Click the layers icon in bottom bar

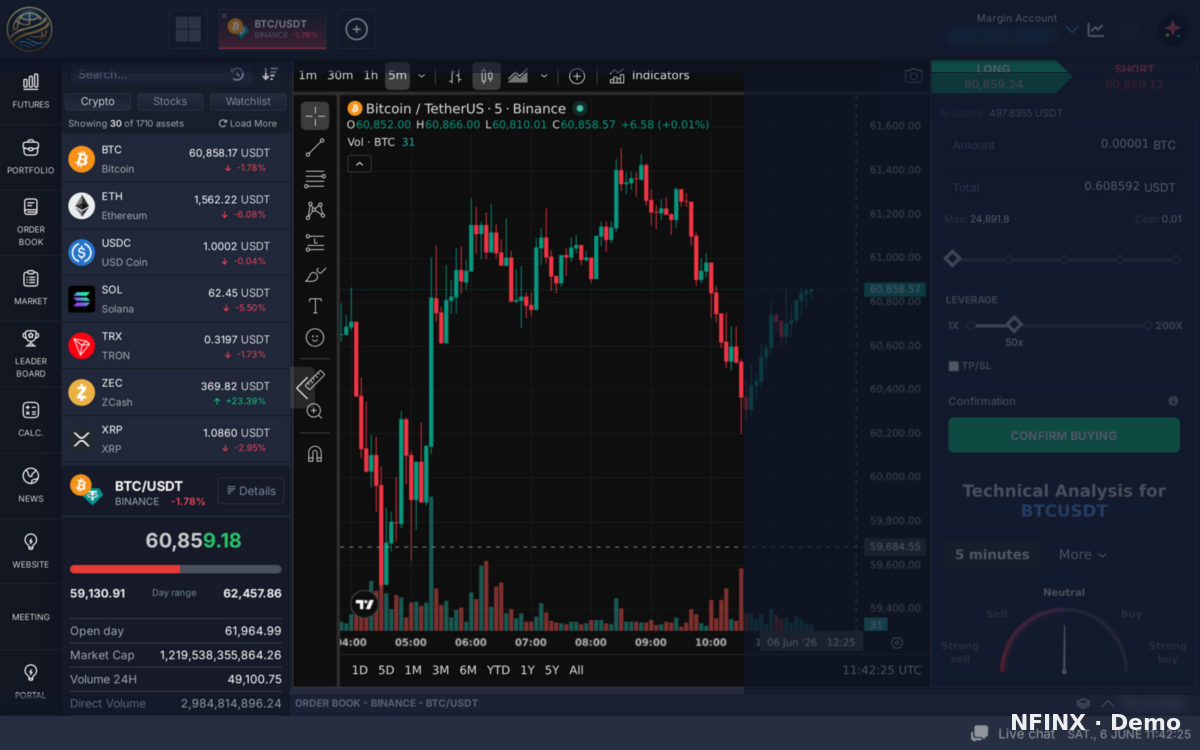click(1083, 703)
